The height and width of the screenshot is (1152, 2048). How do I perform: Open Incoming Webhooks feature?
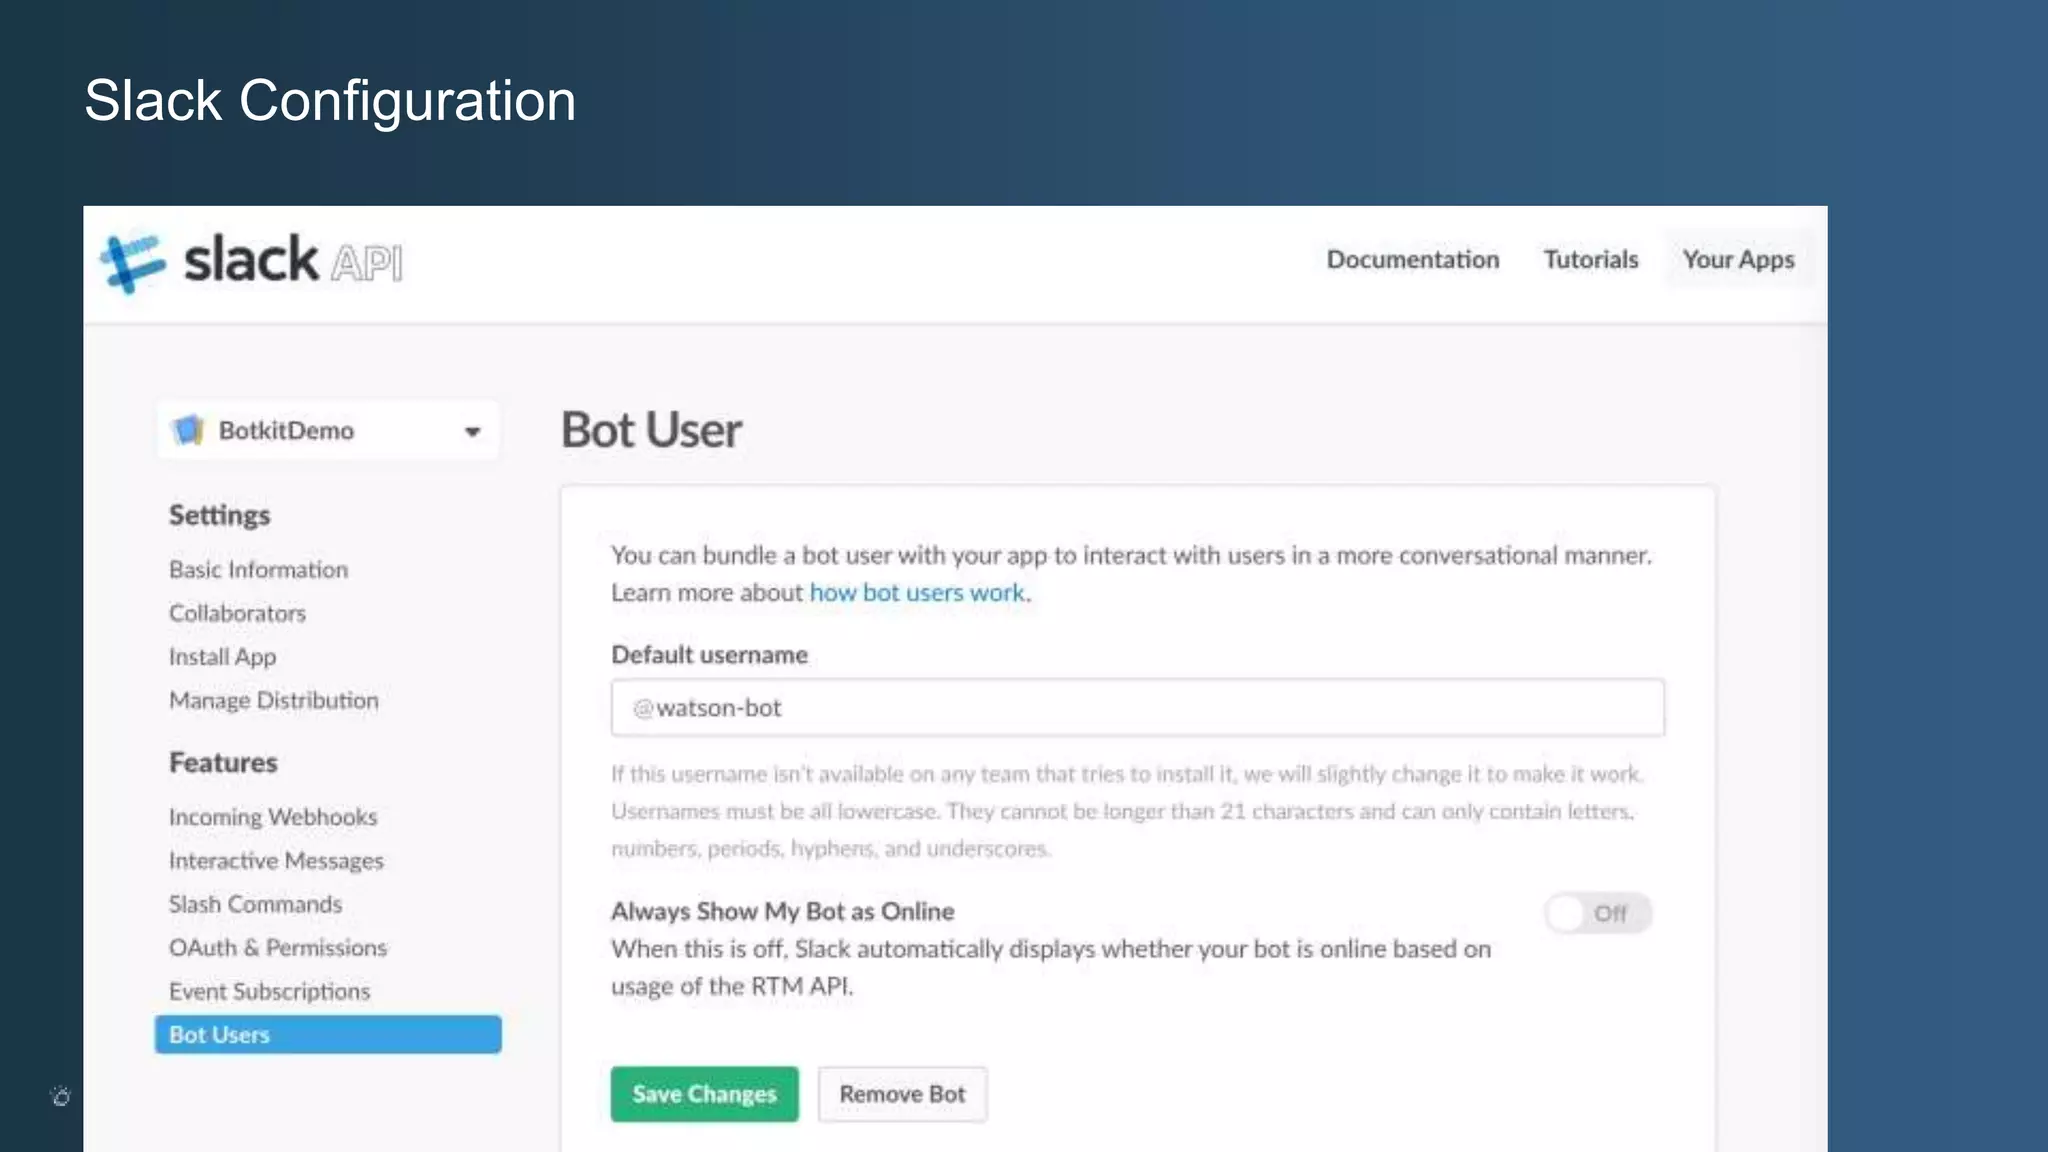pyautogui.click(x=273, y=817)
